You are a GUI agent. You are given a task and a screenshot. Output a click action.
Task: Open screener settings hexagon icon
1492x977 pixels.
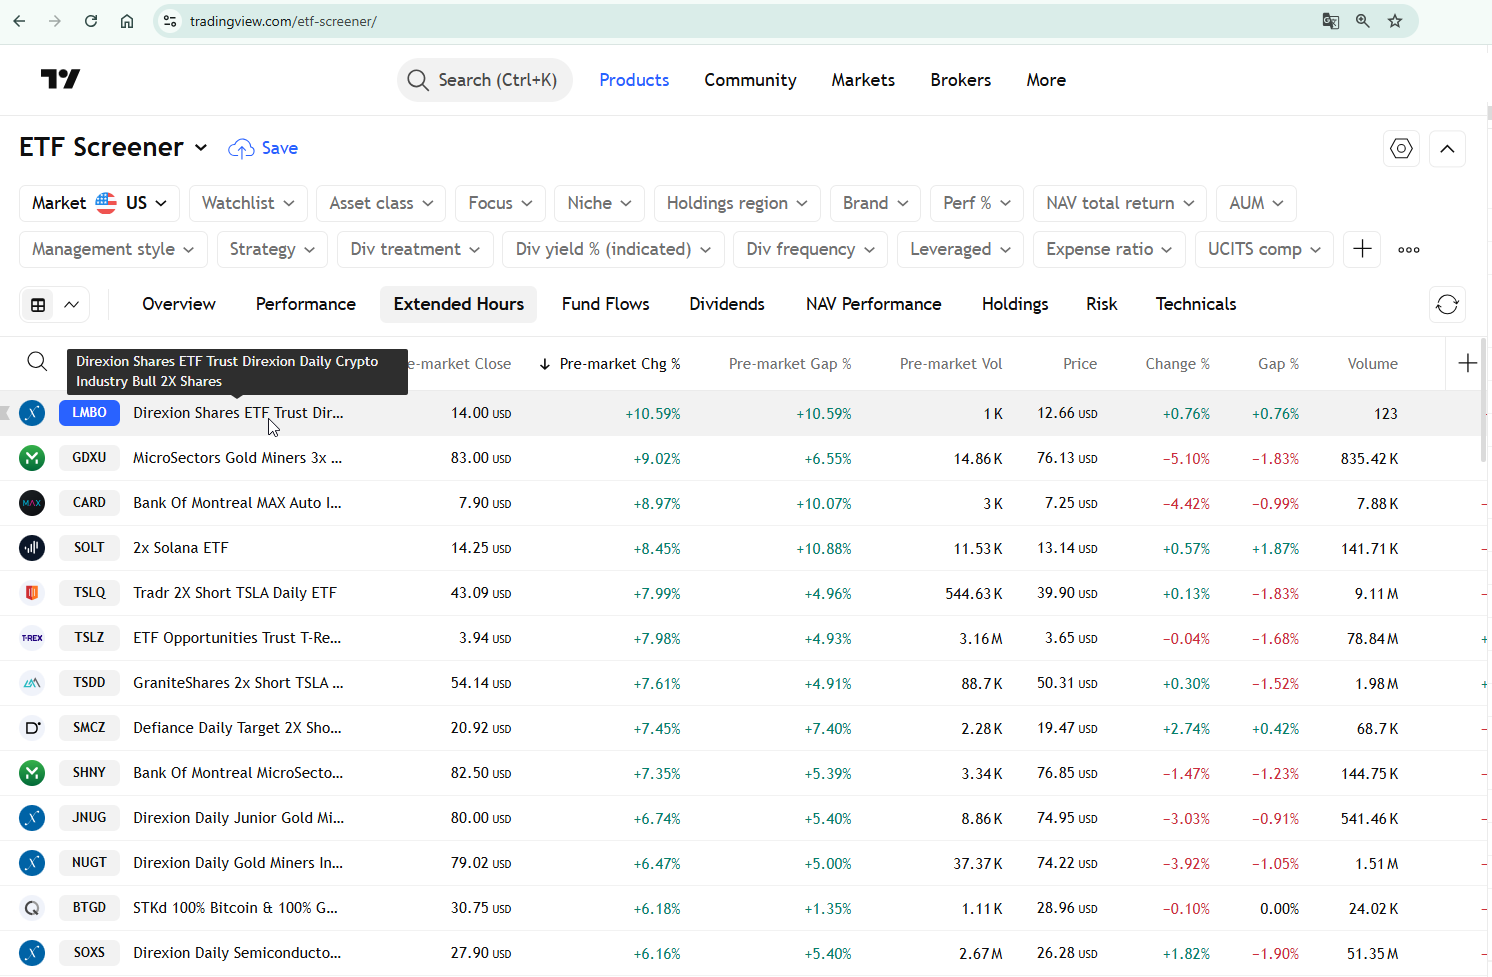pyautogui.click(x=1402, y=149)
